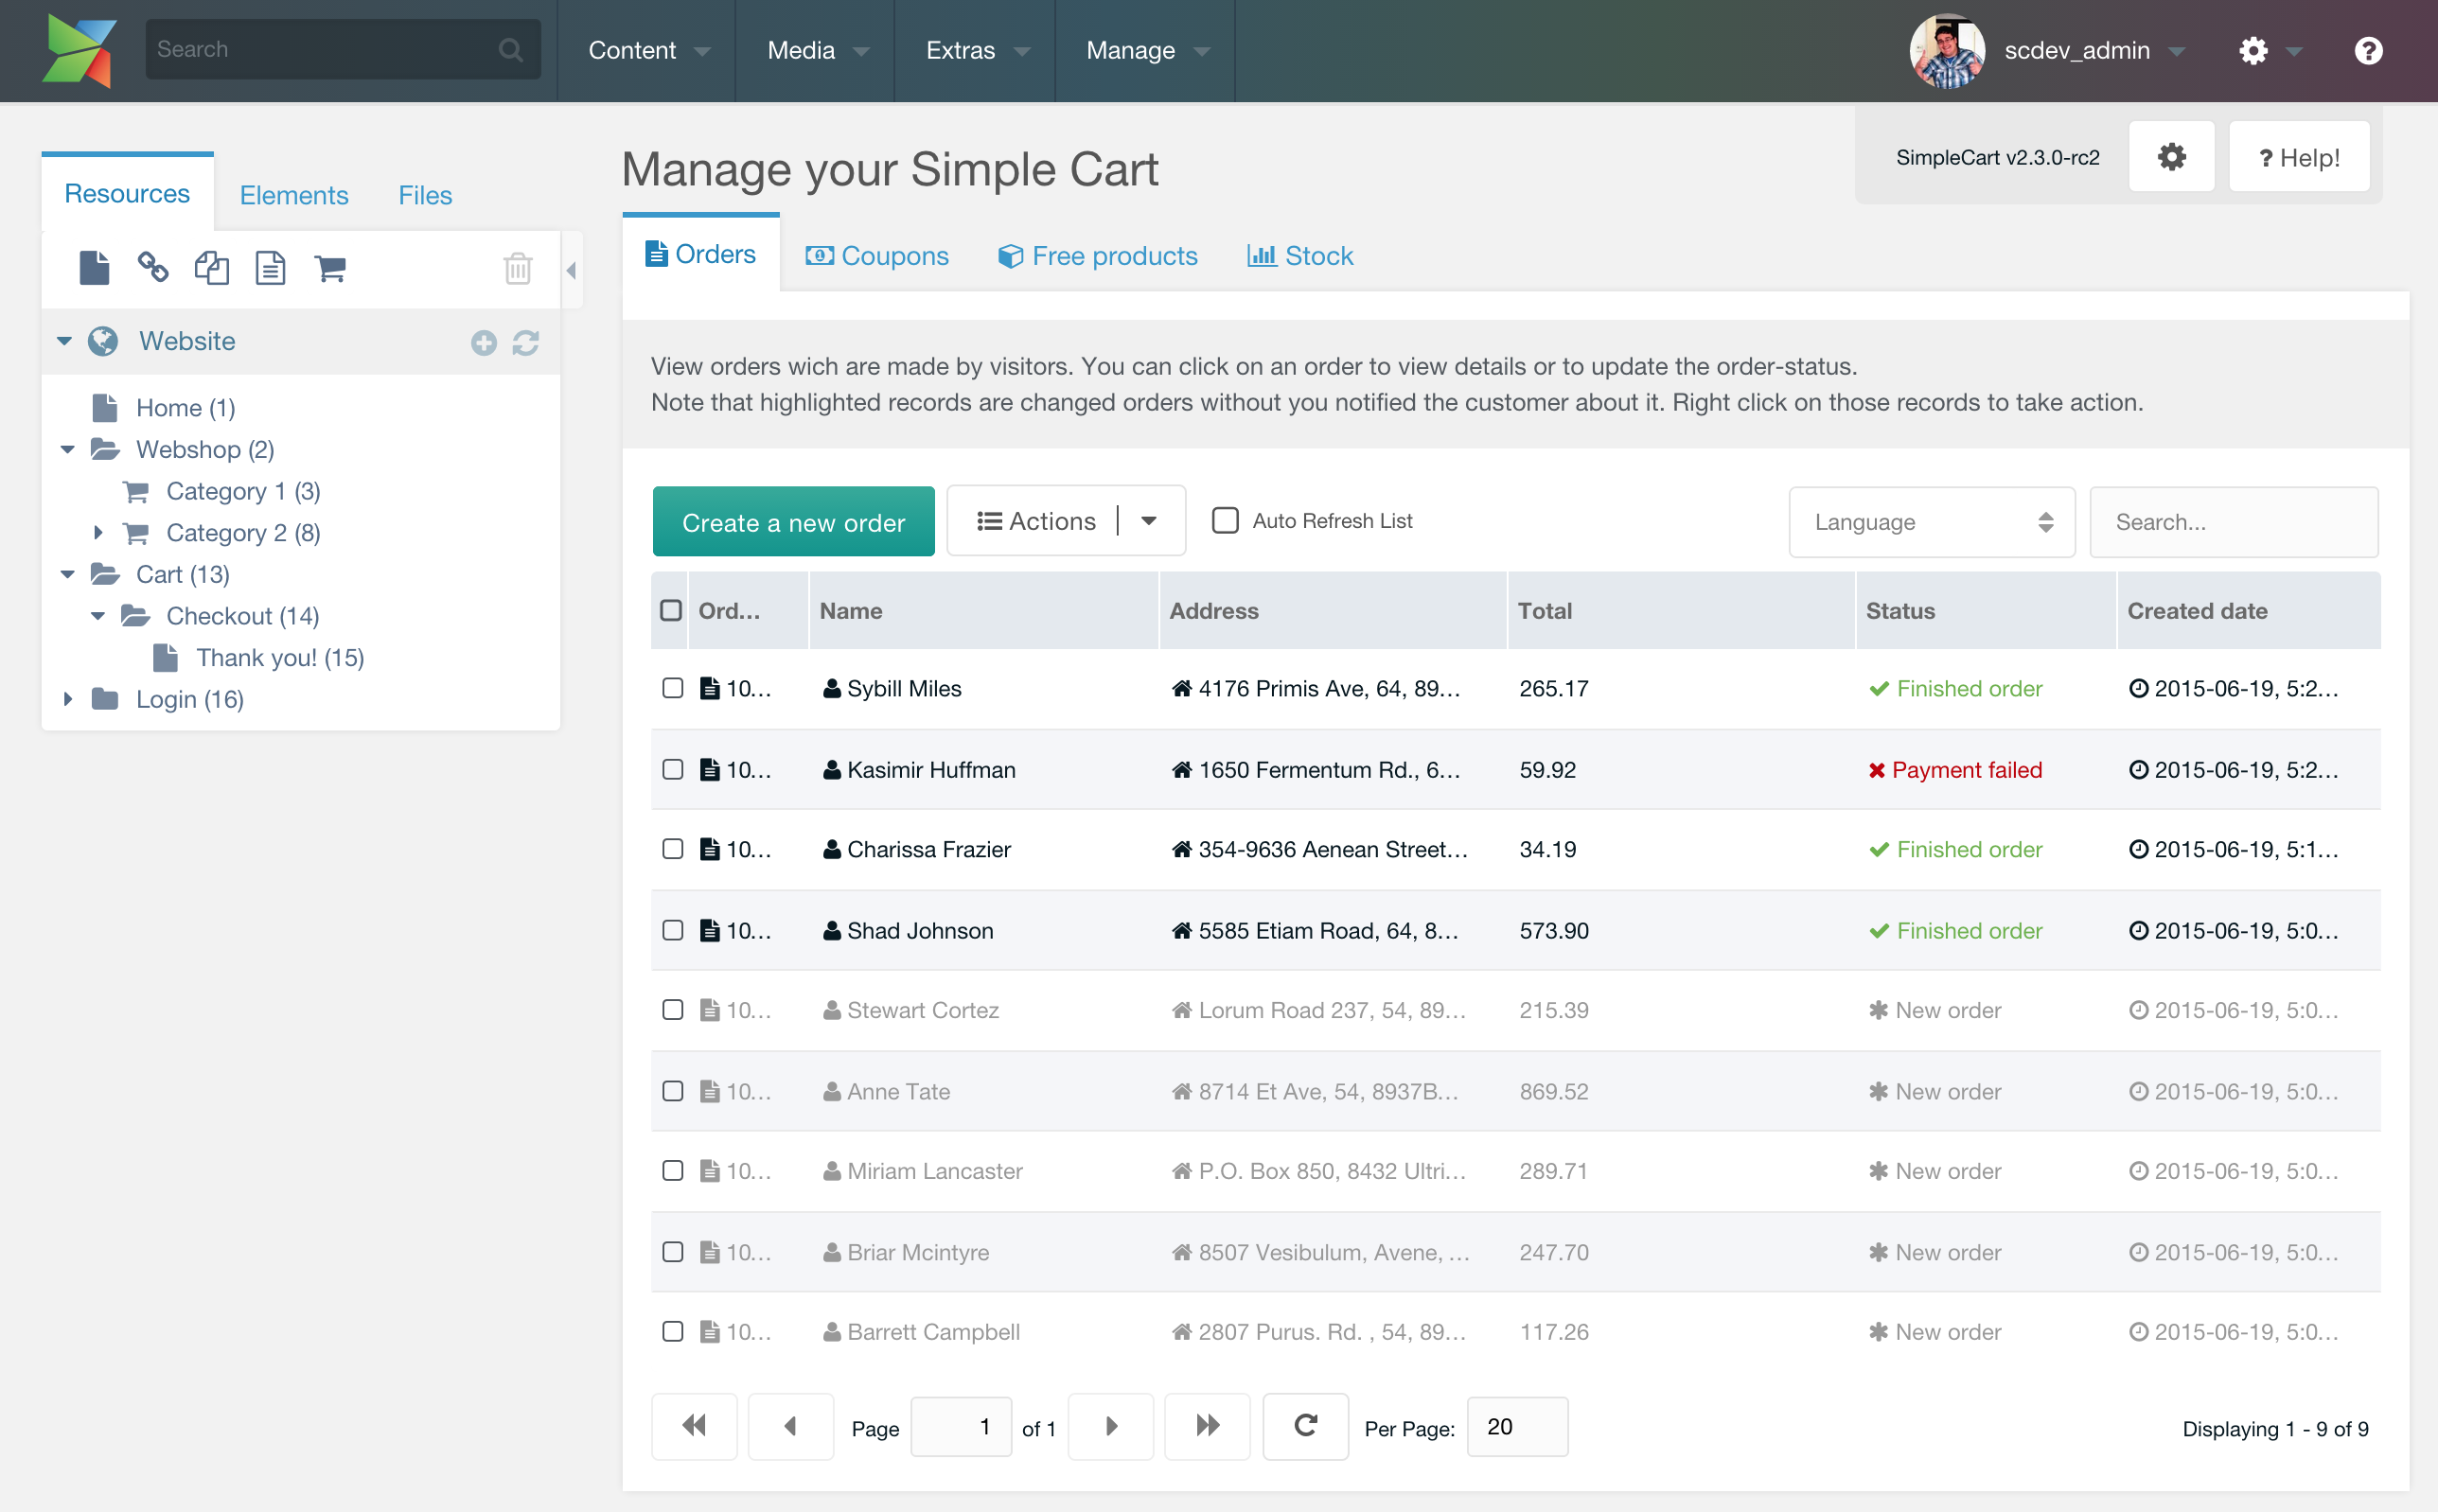Click order document icon for Sybill Miles
The image size is (2438, 1512).
(x=710, y=689)
